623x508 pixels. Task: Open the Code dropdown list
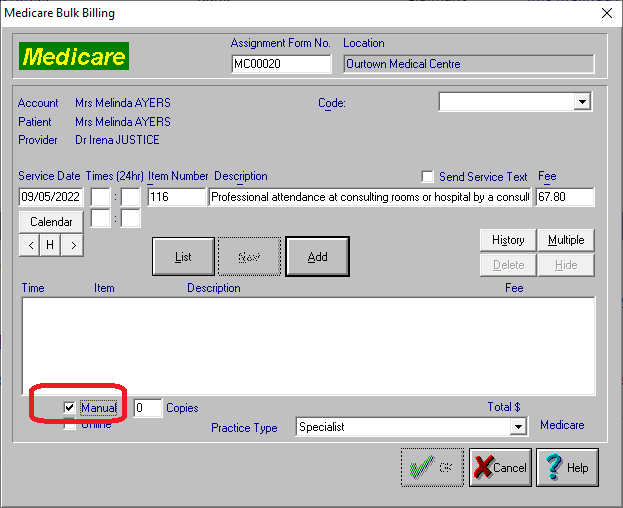582,102
